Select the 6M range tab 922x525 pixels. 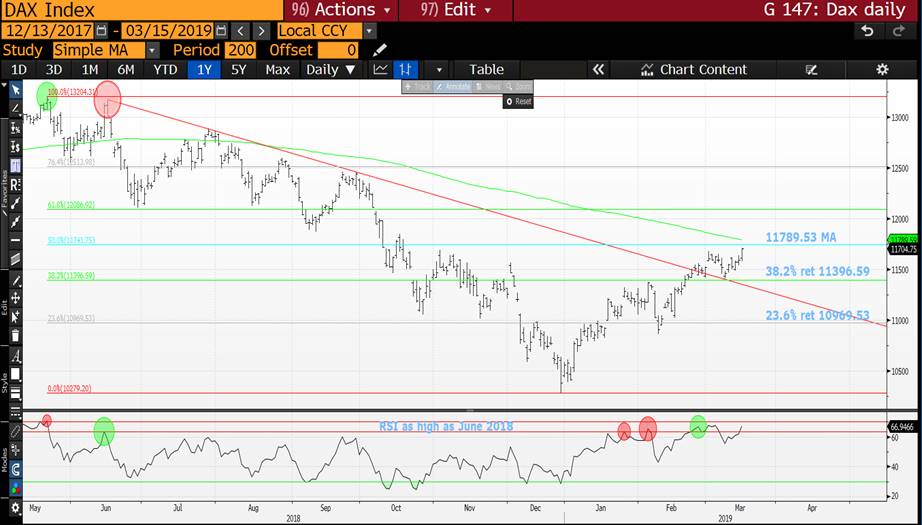tap(125, 69)
